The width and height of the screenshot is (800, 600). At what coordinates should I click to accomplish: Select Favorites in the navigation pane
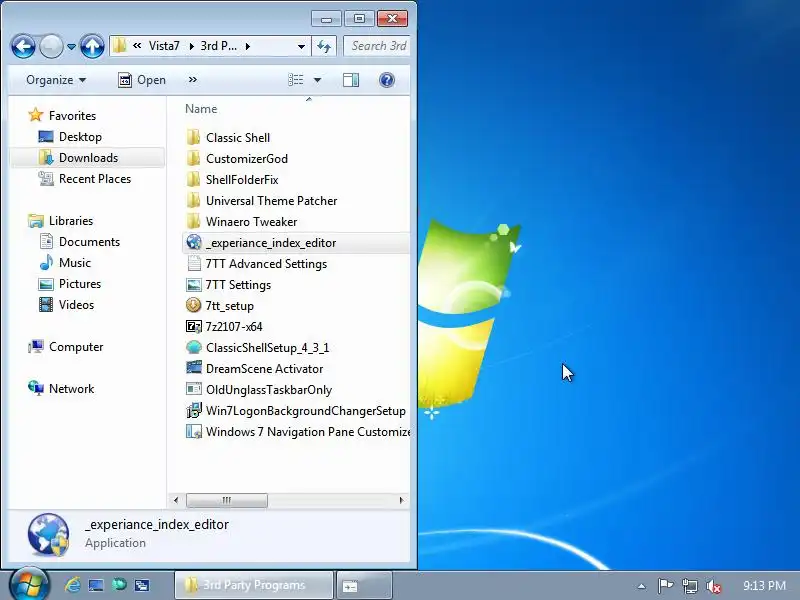pyautogui.click(x=72, y=116)
